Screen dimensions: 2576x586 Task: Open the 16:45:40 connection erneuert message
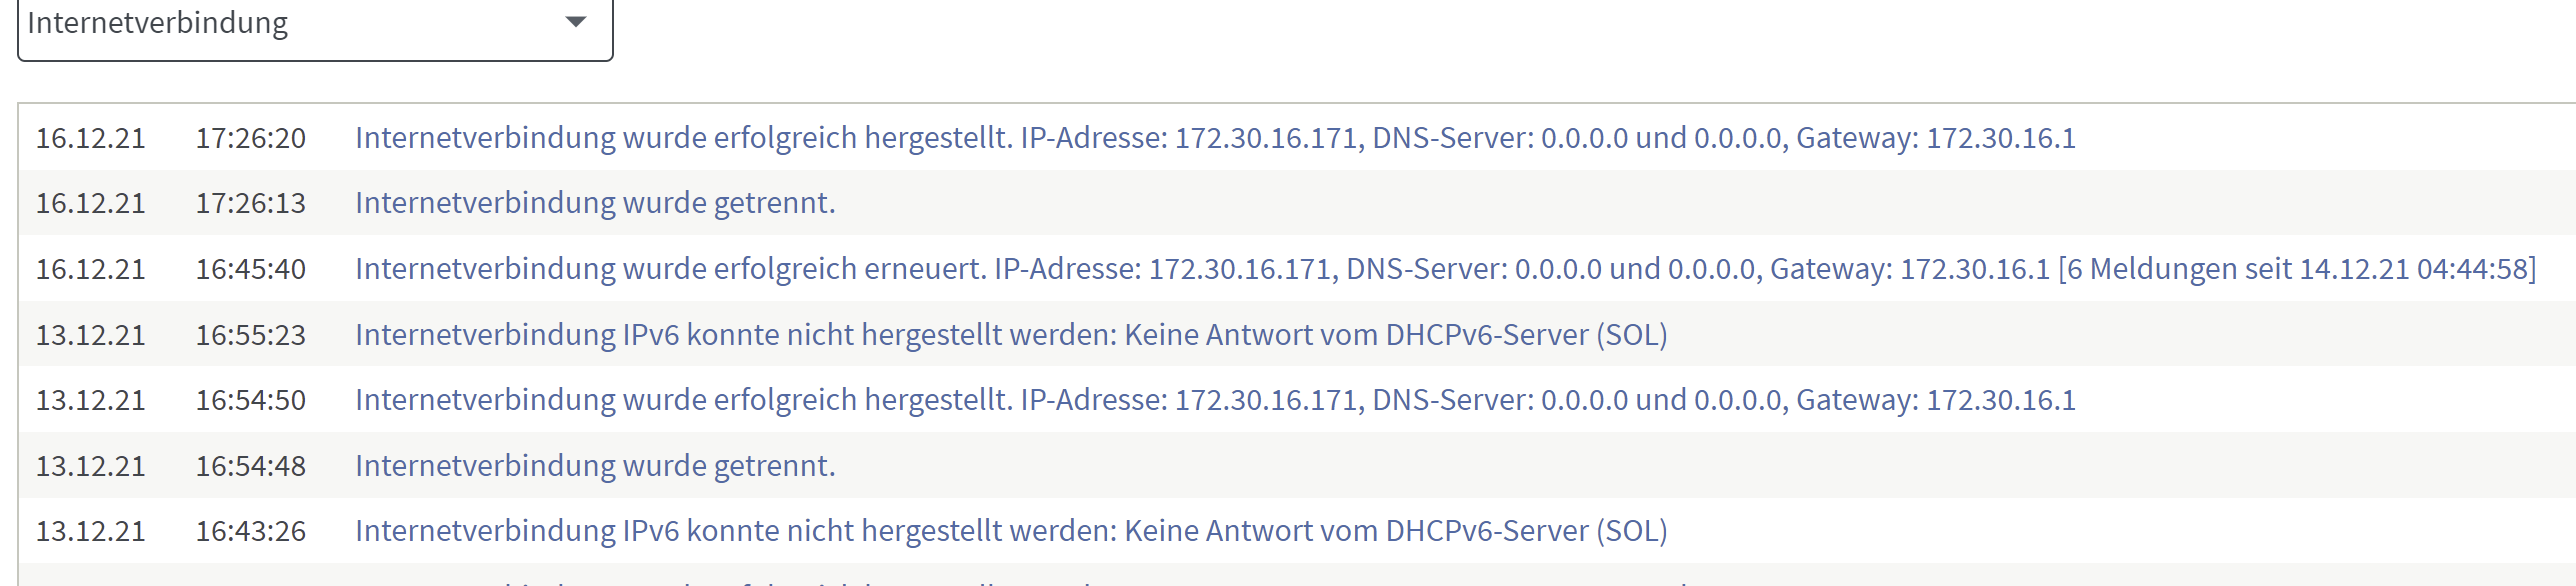1445,269
